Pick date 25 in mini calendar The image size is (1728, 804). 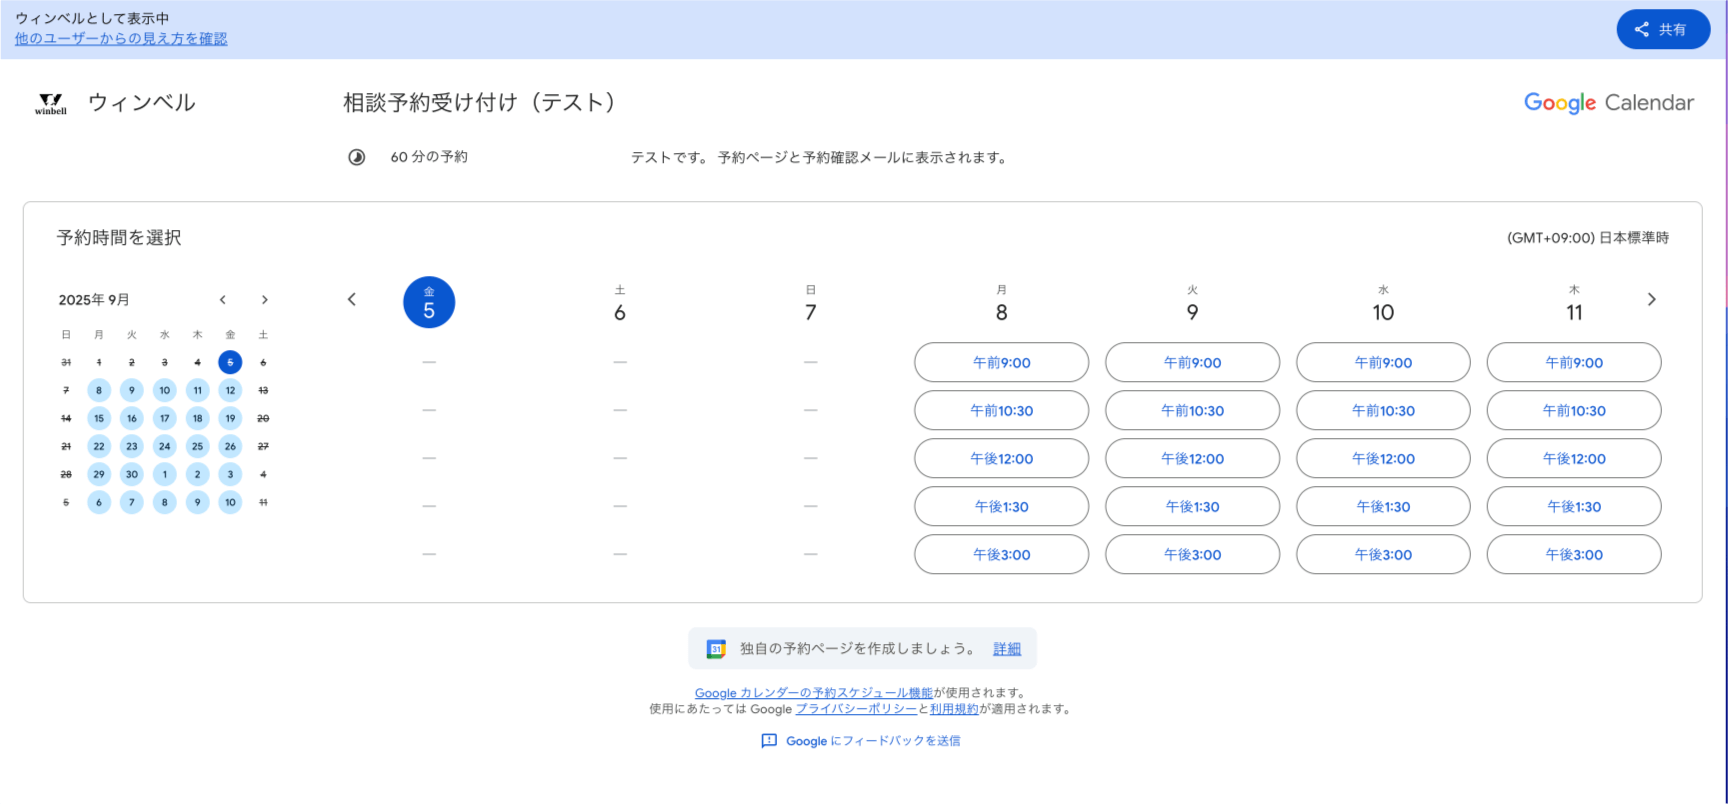198,446
